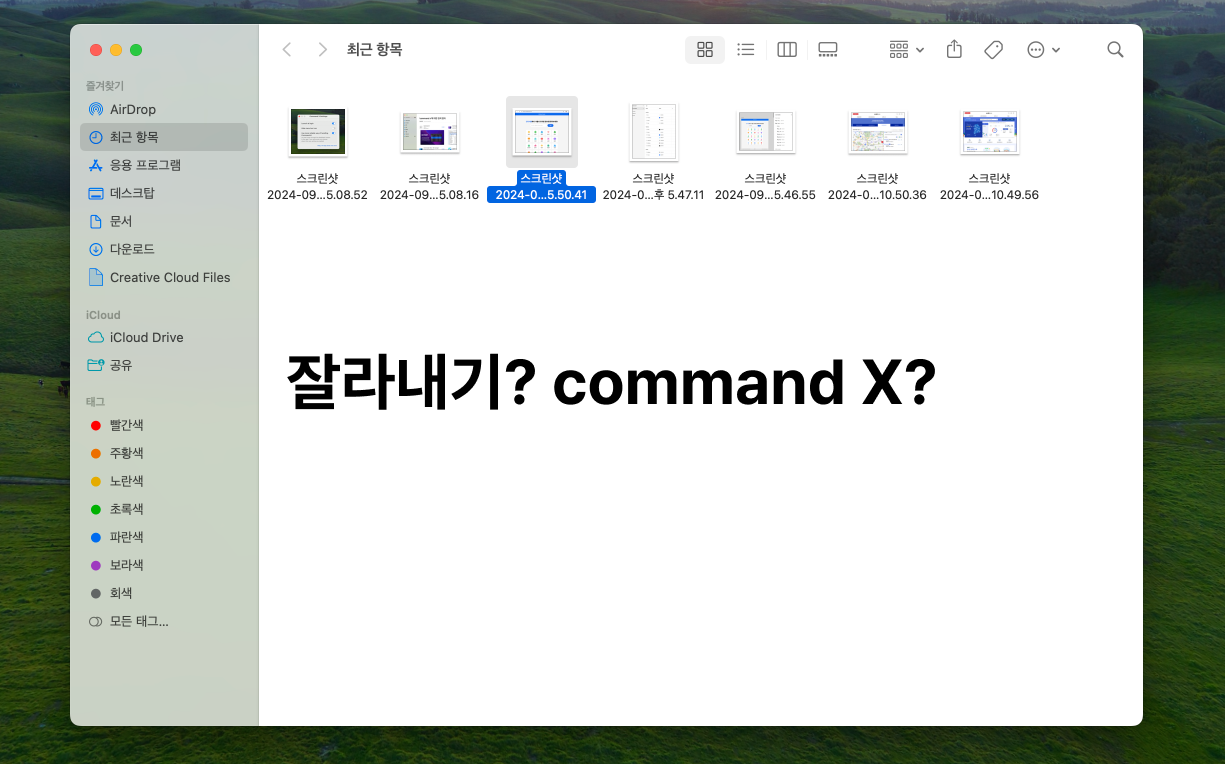Viewport: 1225px width, 764px height.
Task: Select screenshot thumbnail ending 5.08.16
Action: (430, 132)
